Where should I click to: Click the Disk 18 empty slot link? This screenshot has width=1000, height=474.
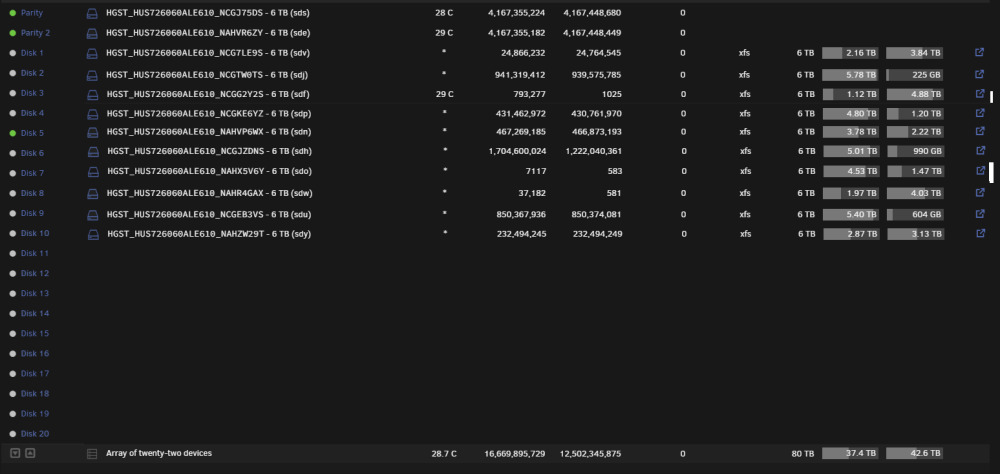35,394
